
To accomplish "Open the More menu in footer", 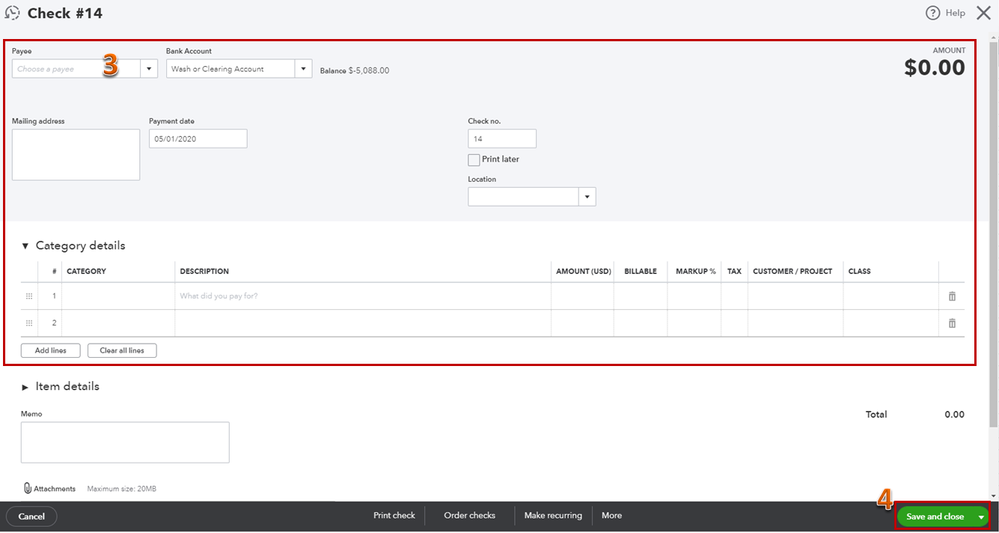I will tap(612, 515).
